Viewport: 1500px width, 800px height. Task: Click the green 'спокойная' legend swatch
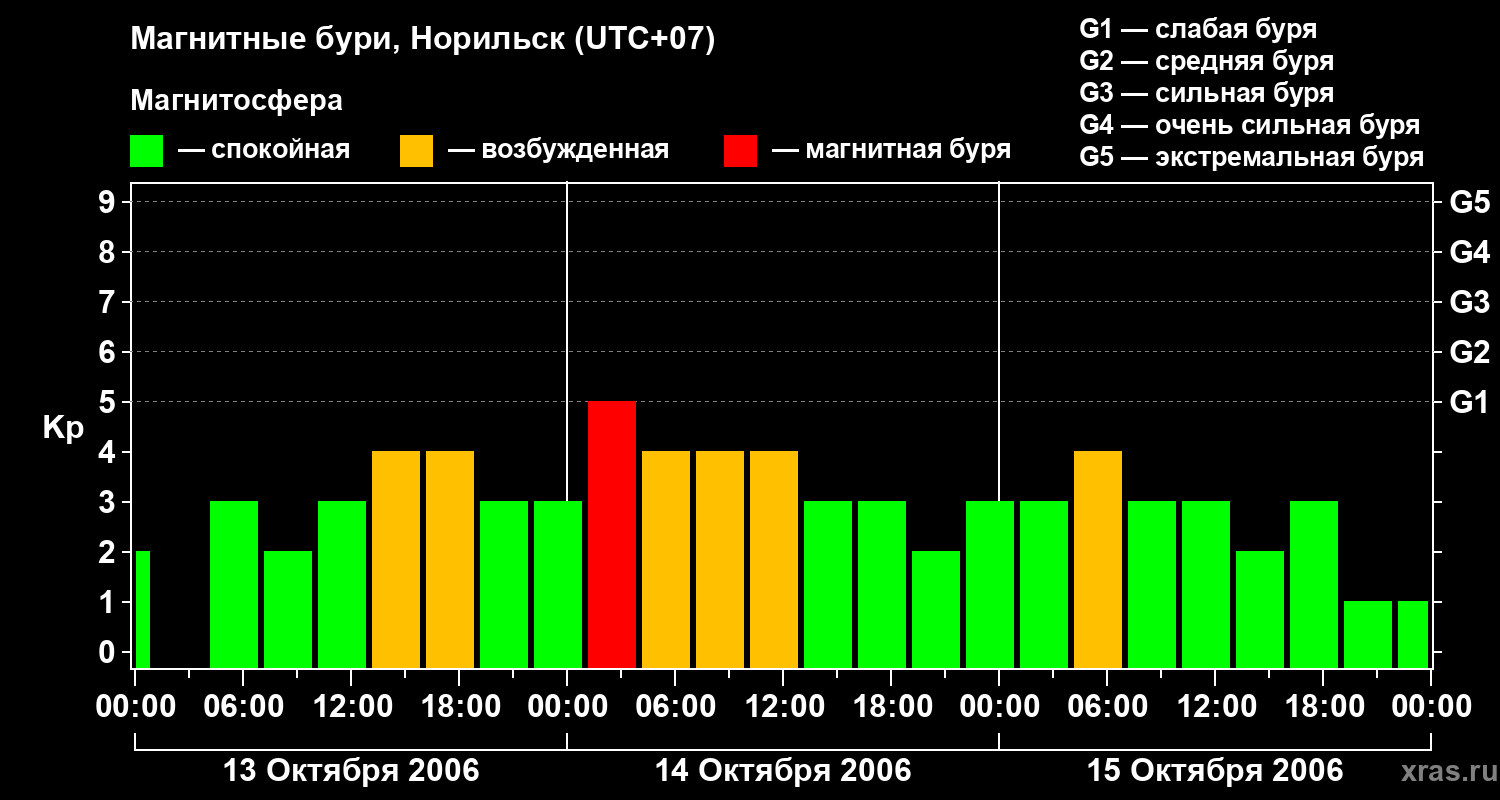tap(147, 151)
